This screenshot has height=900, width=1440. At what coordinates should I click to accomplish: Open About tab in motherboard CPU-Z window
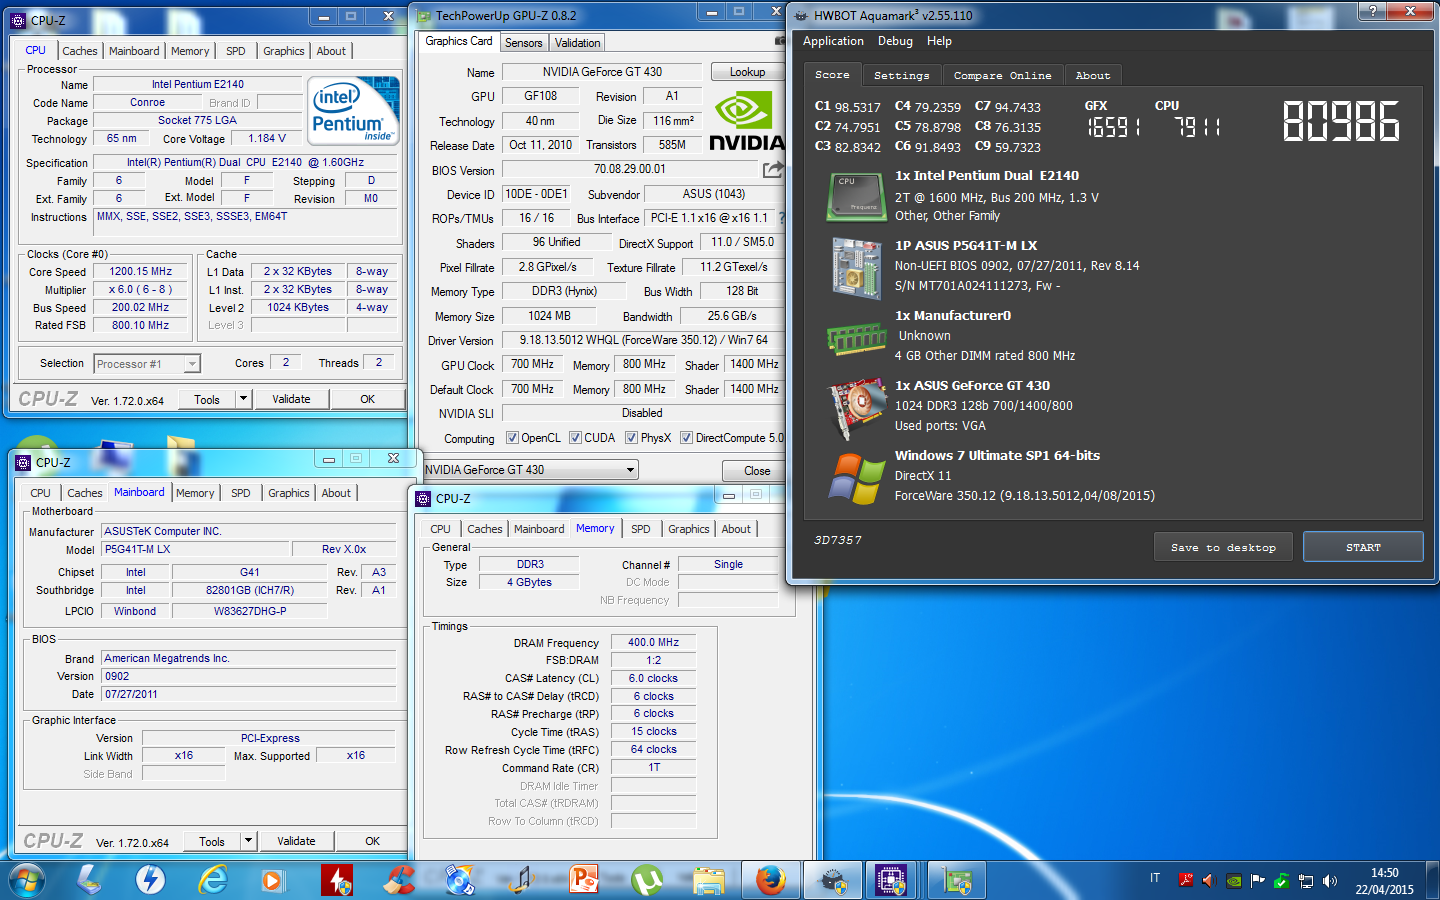(336, 493)
